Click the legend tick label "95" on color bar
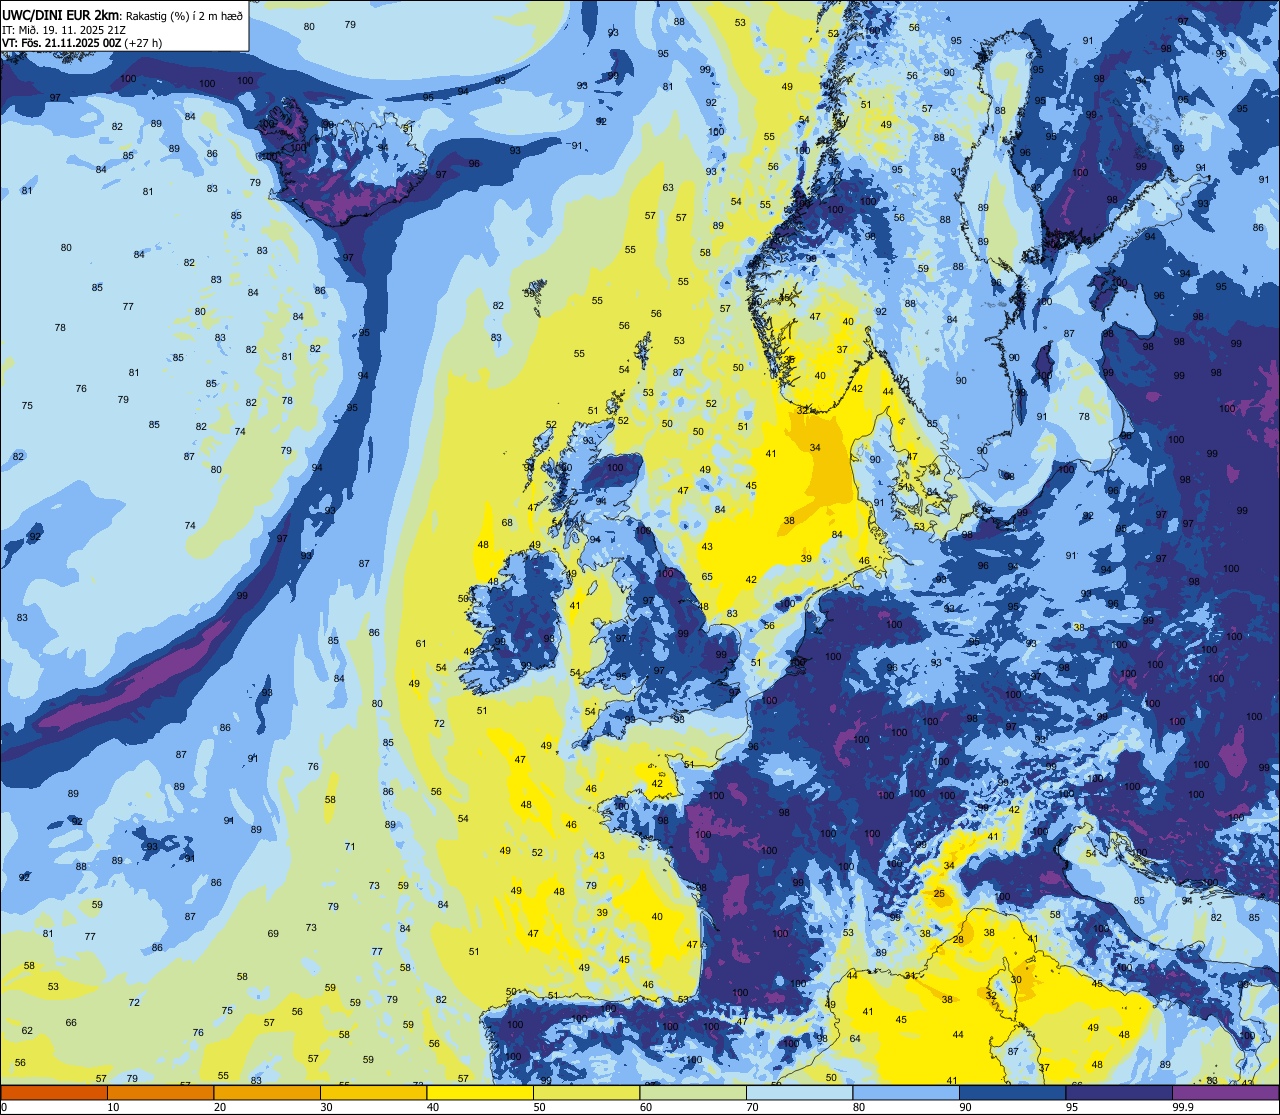 pyautogui.click(x=1072, y=1107)
